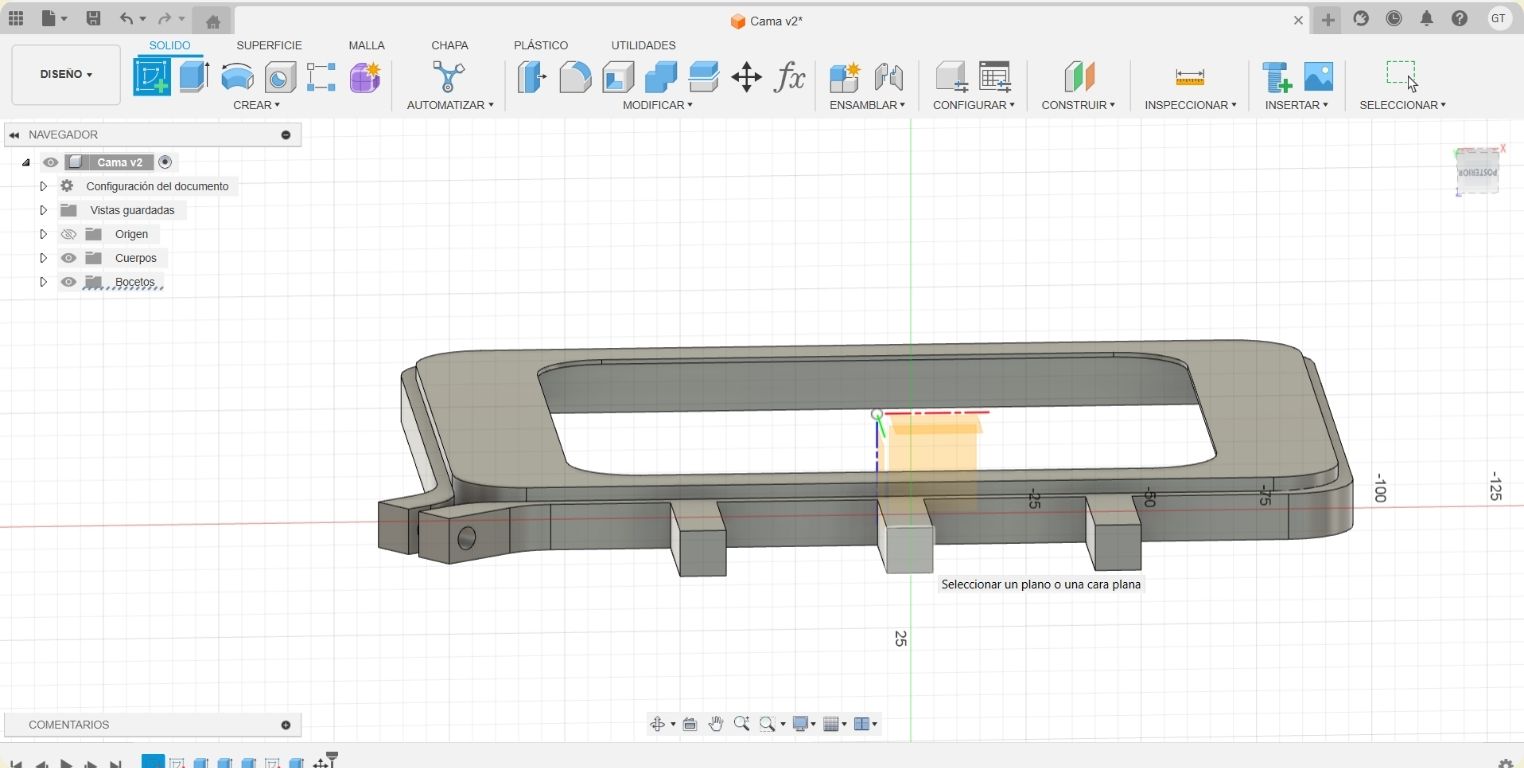Screen dimensions: 1524x768
Task: Add a new document tab
Action: [1328, 20]
